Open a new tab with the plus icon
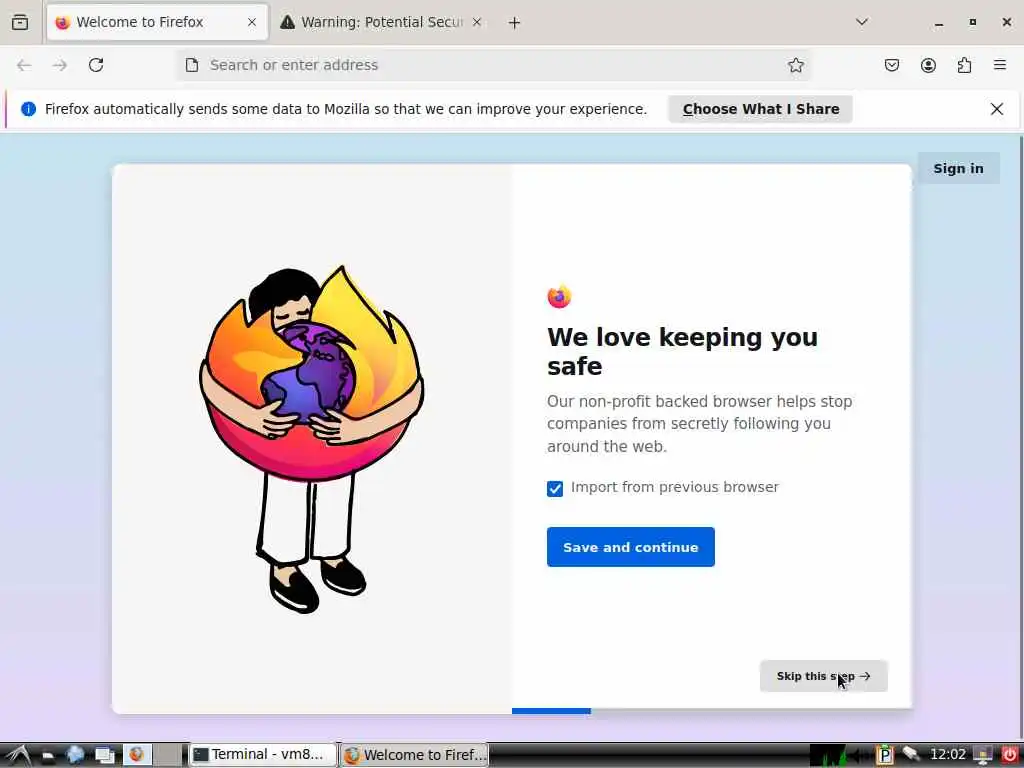 click(515, 23)
